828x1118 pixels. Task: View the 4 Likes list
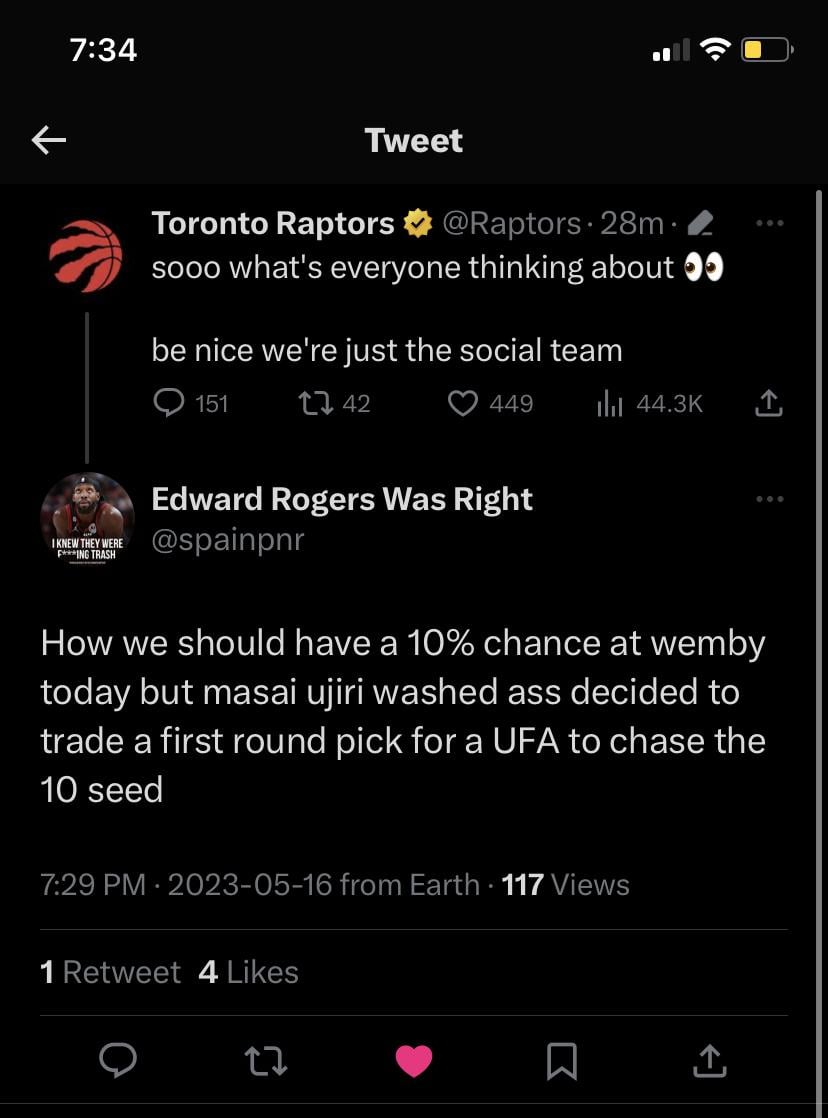tap(248, 972)
